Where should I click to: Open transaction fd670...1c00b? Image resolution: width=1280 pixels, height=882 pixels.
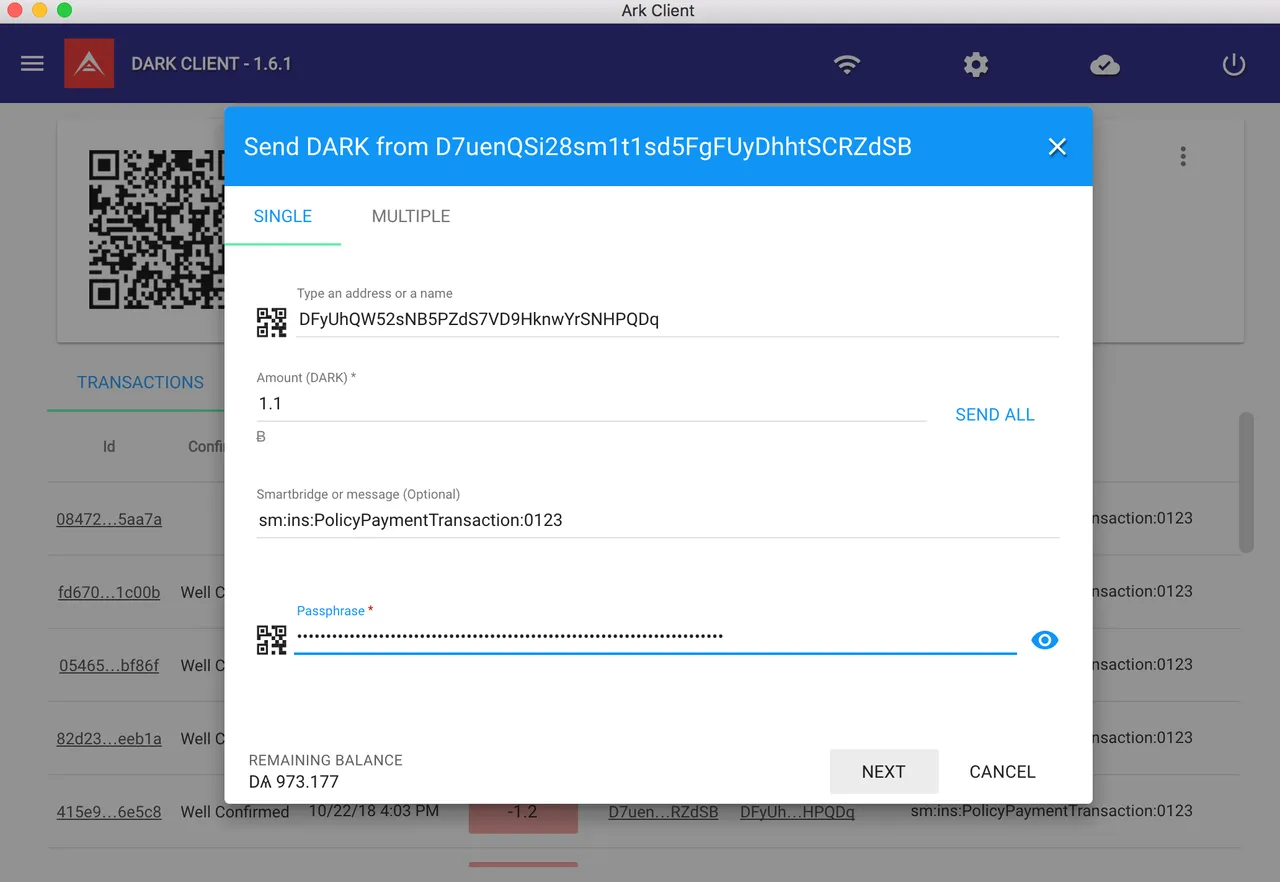(x=109, y=593)
